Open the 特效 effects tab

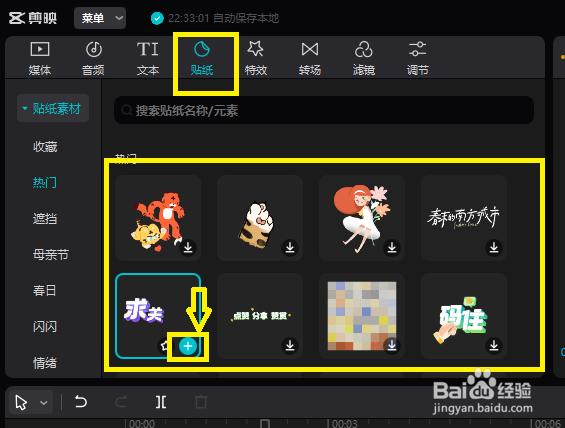point(256,58)
